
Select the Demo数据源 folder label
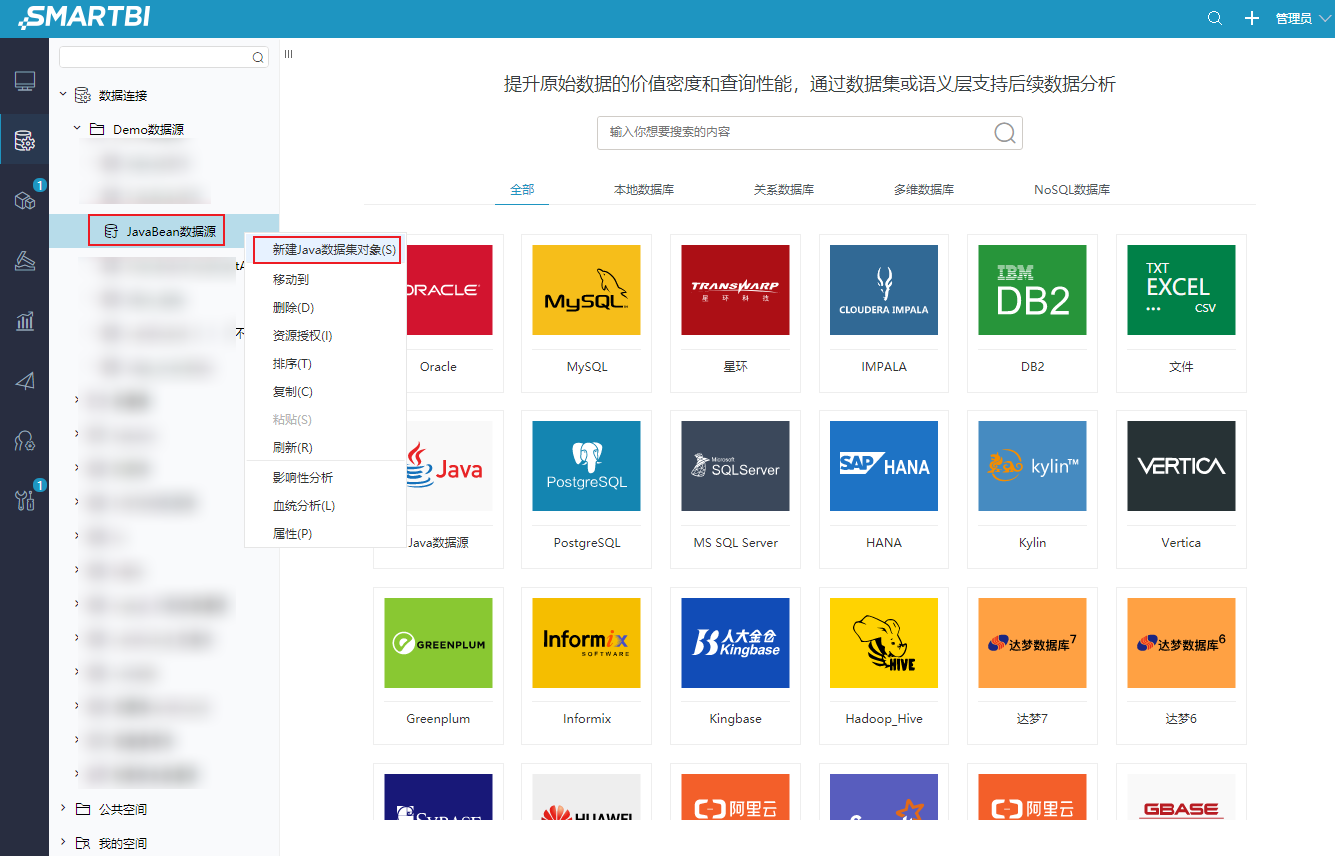pyautogui.click(x=148, y=129)
